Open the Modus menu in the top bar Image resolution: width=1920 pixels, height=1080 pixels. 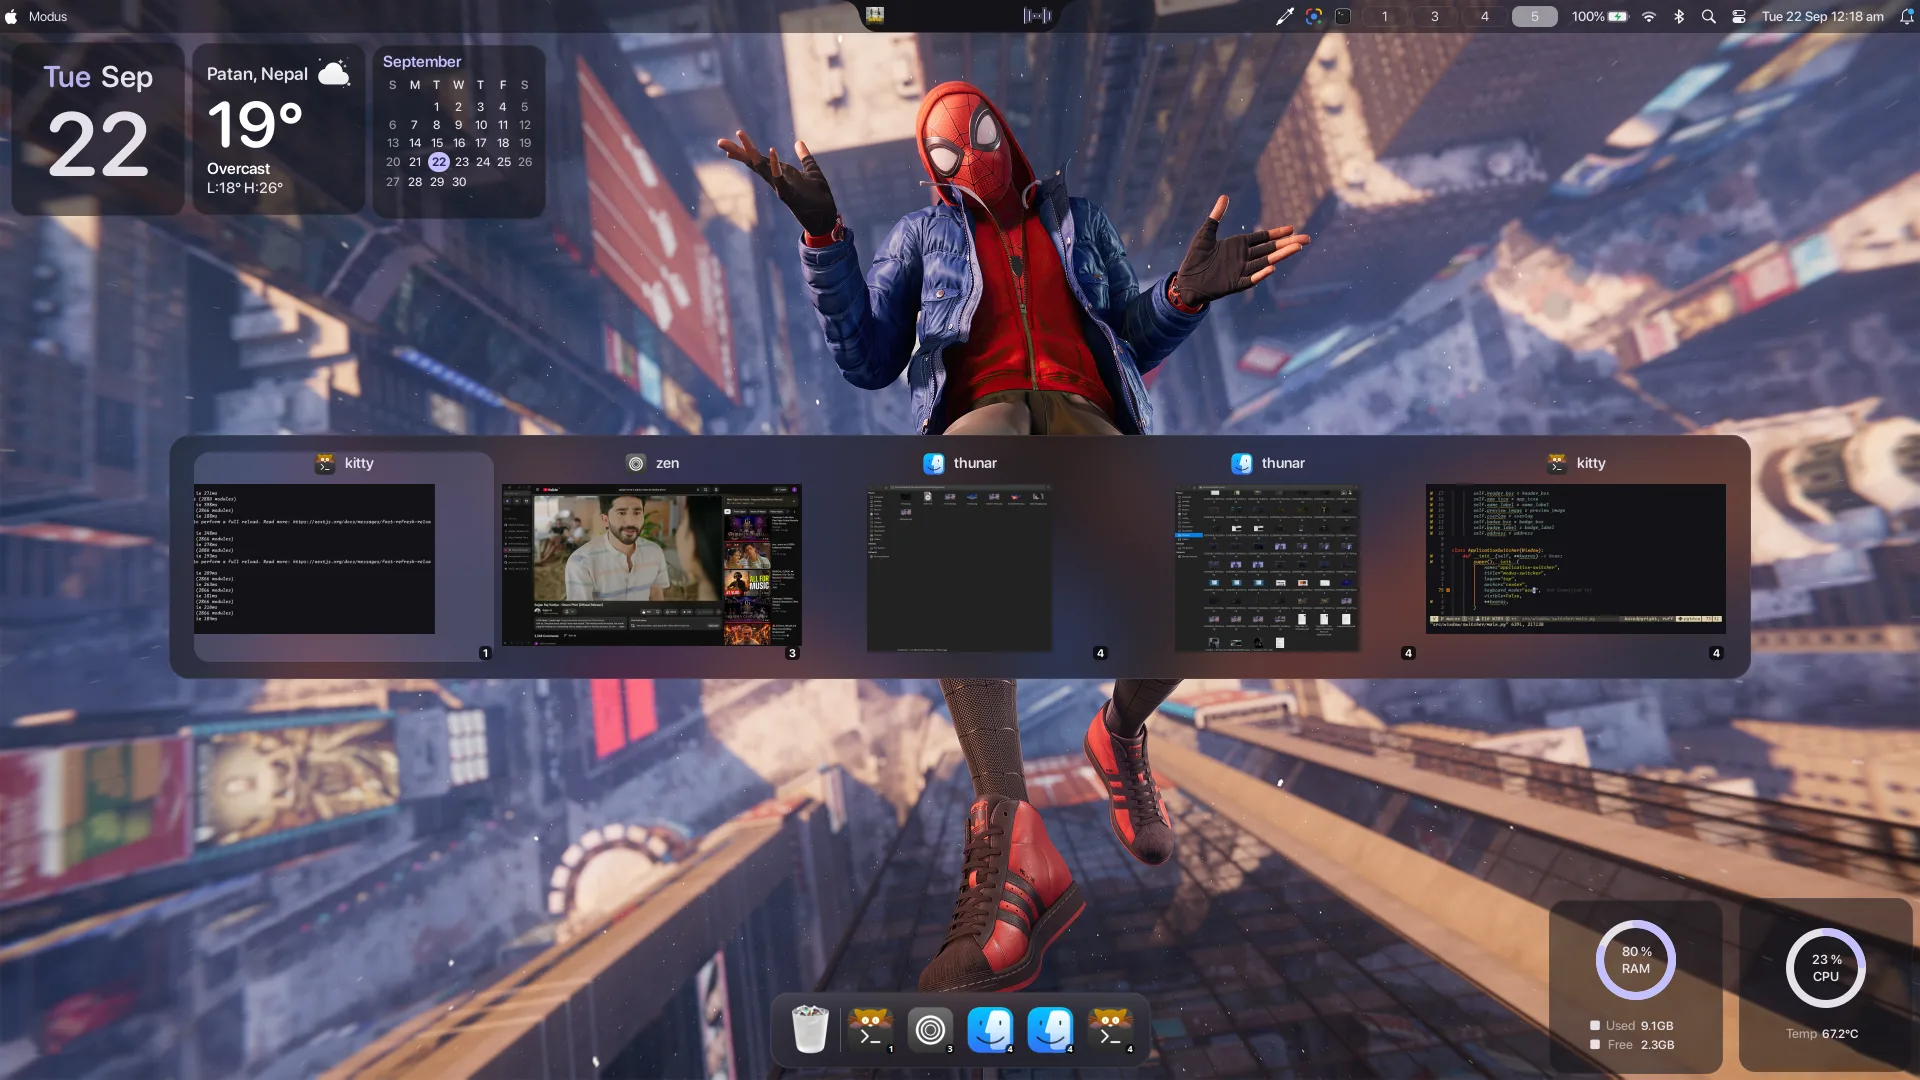point(48,16)
